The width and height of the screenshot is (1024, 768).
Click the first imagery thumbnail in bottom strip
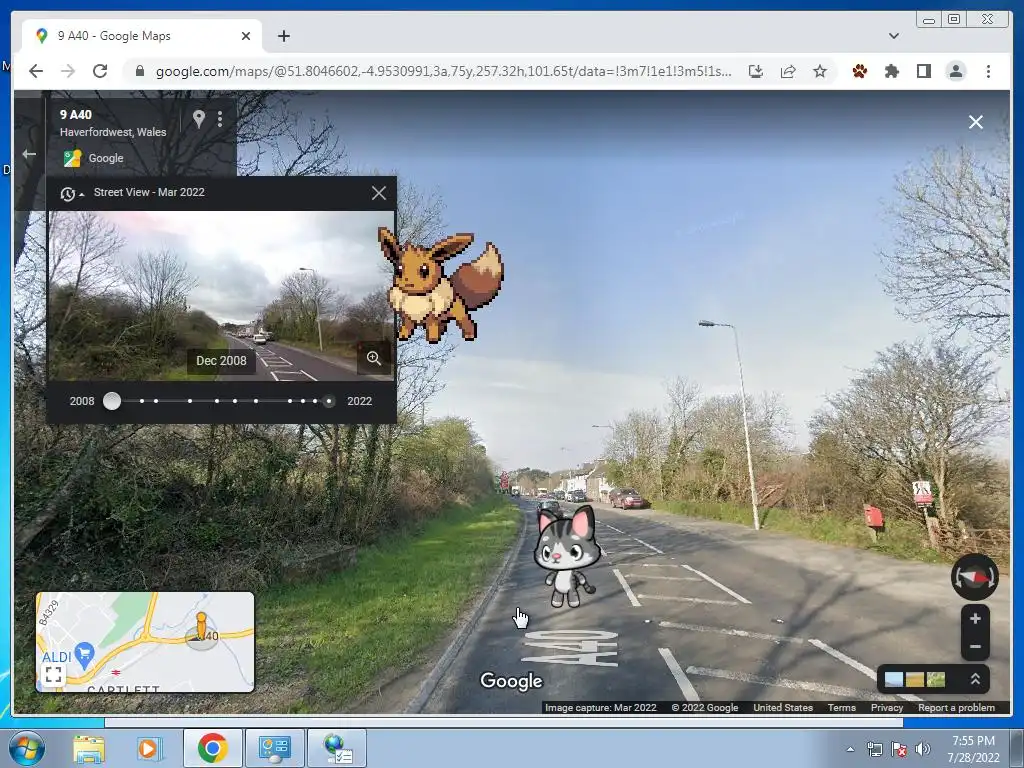(893, 680)
